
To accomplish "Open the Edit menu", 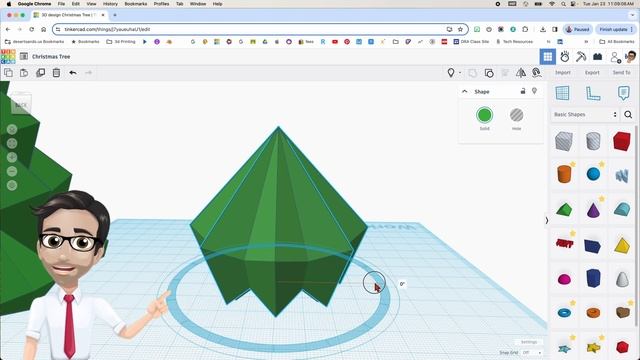I will pos(76,4).
